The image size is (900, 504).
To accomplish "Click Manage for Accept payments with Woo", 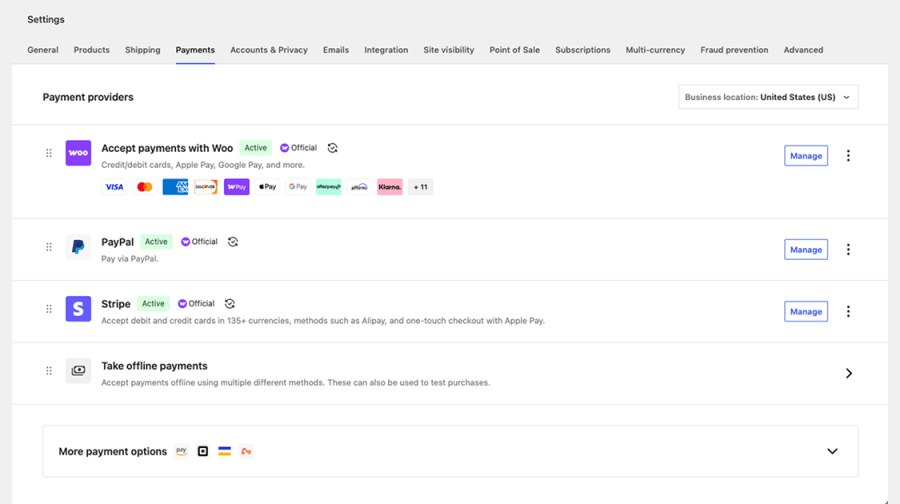I will point(806,156).
